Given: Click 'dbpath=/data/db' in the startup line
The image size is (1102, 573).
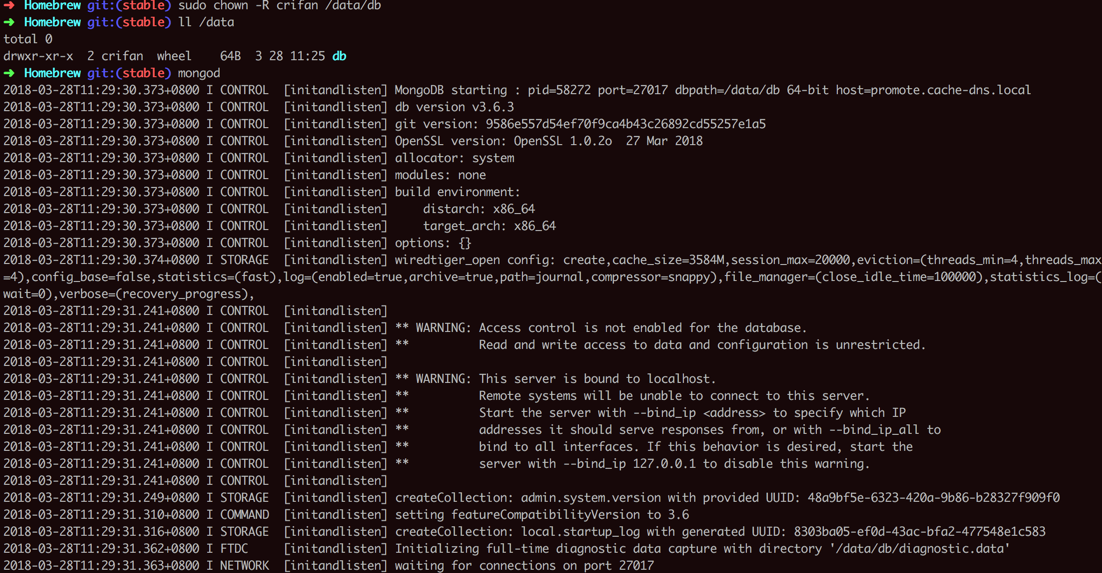Looking at the screenshot, I should [x=727, y=90].
